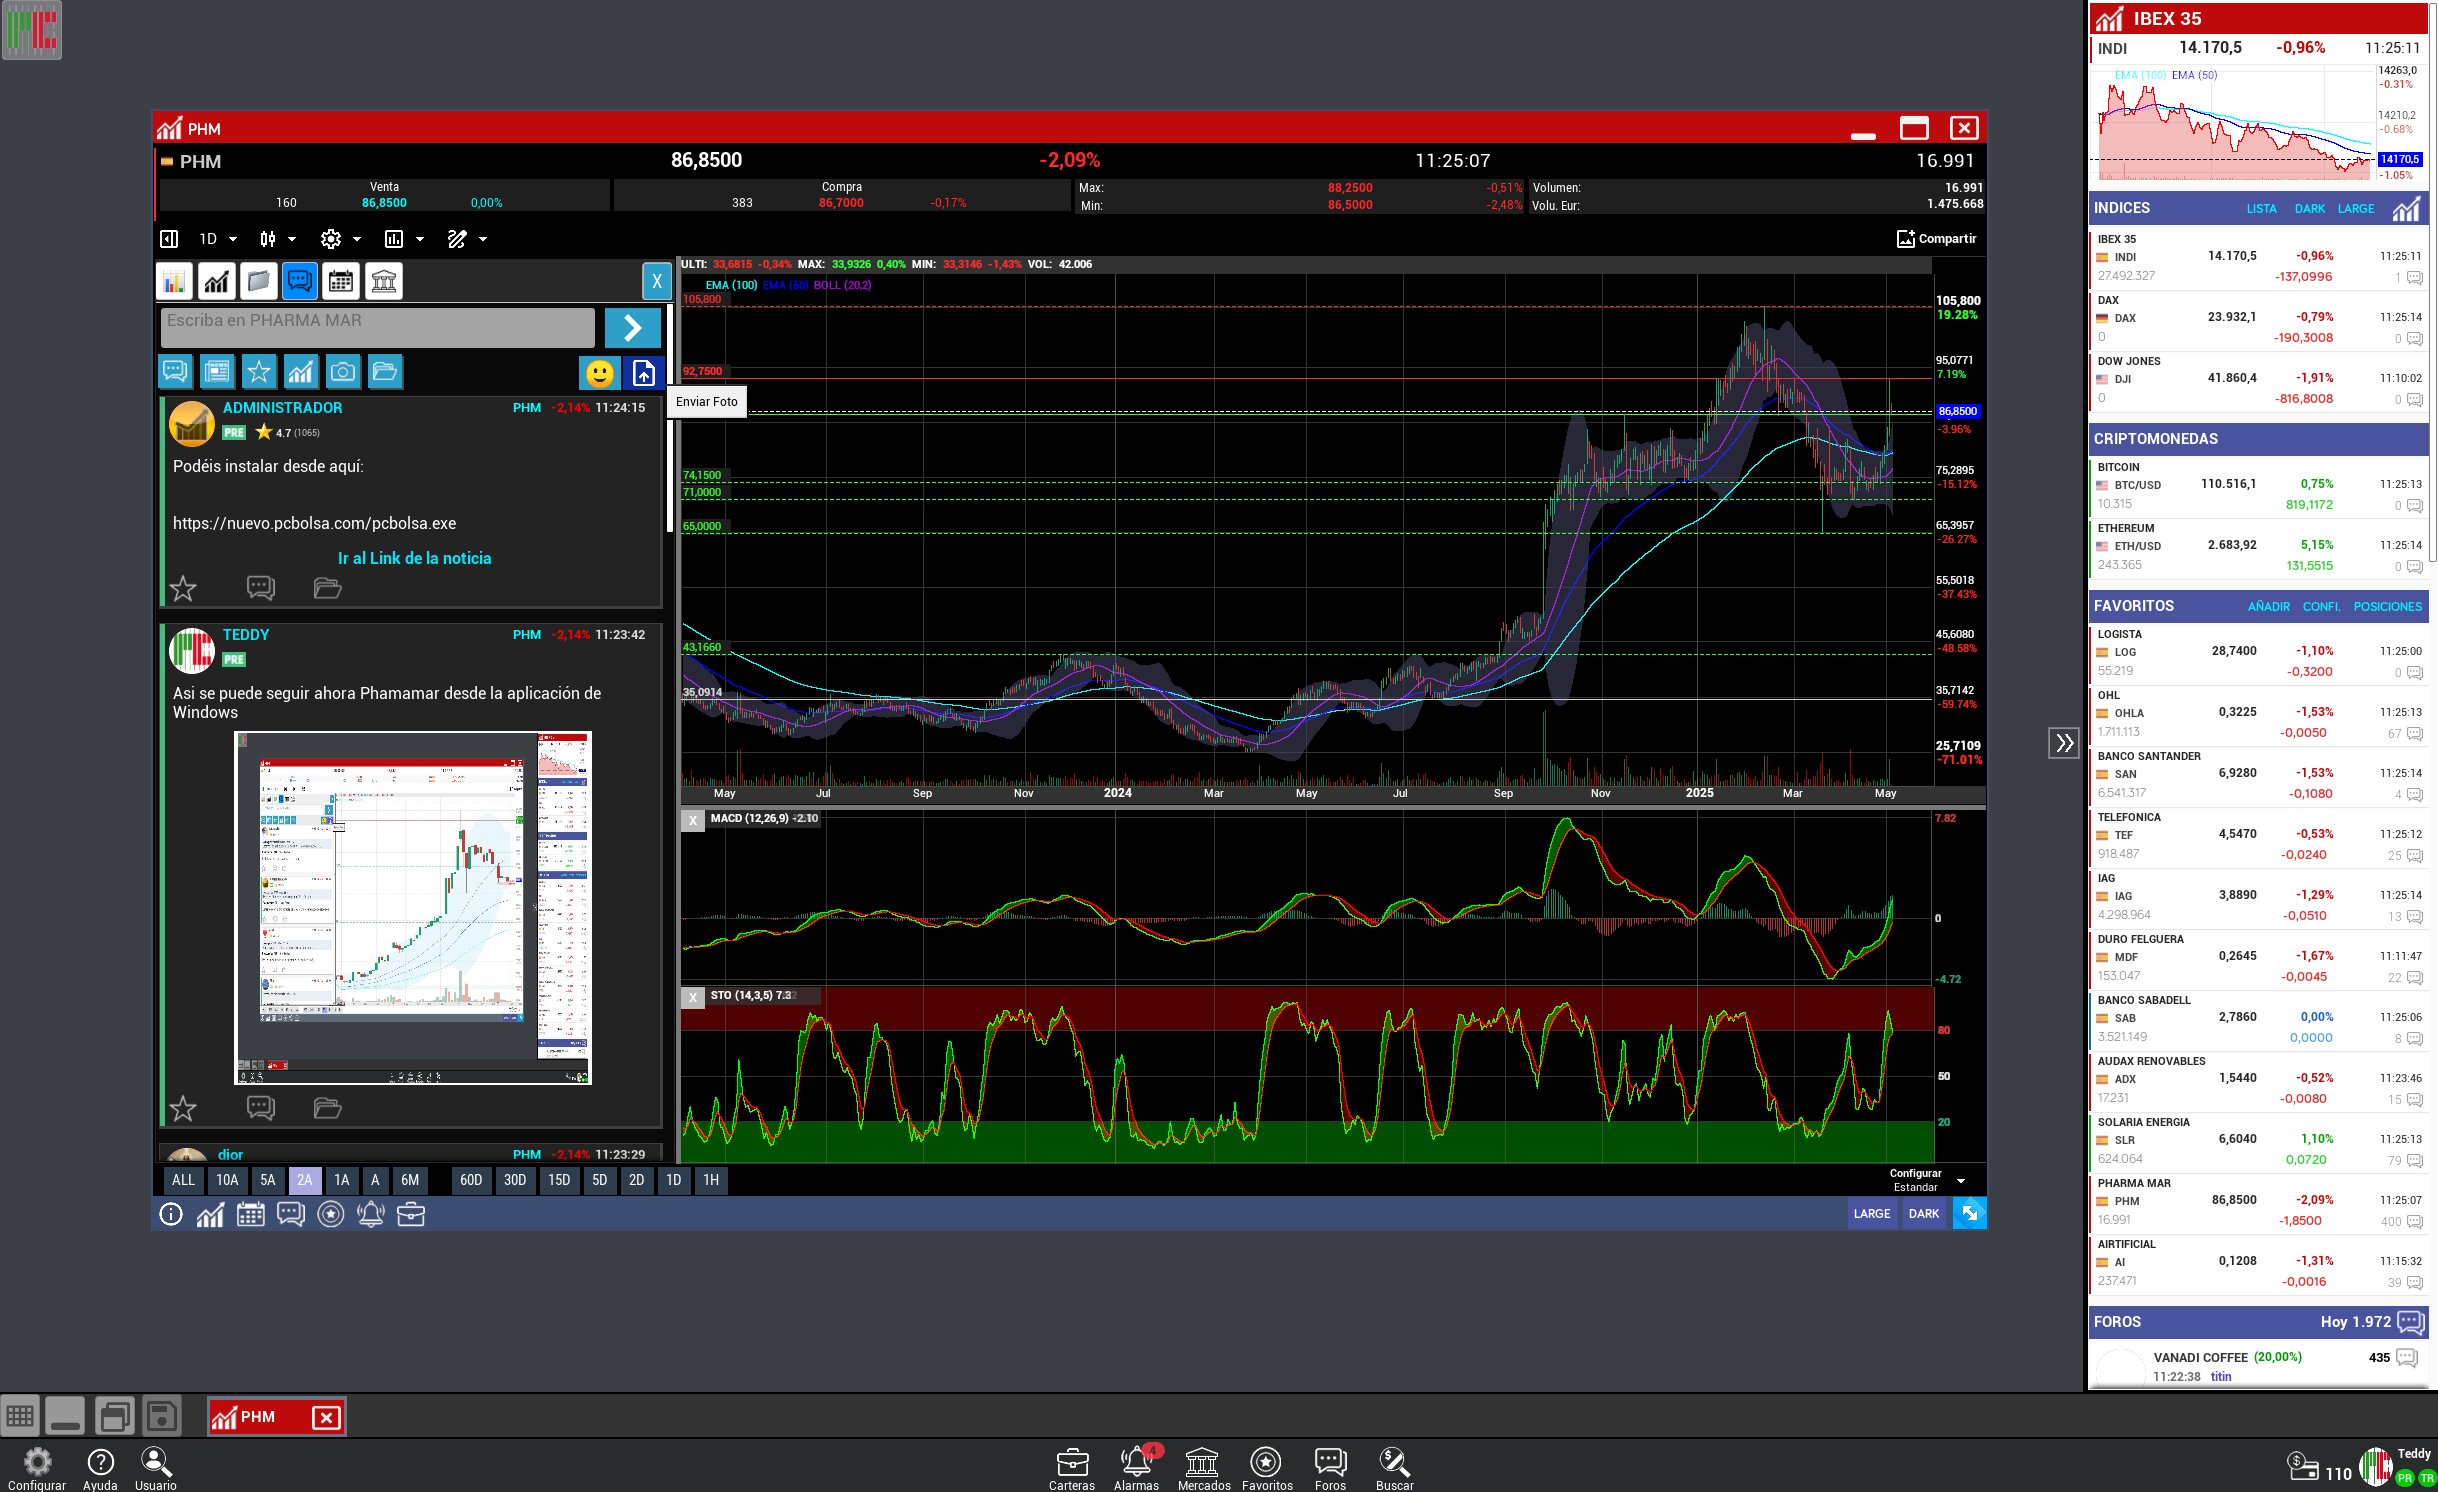Image resolution: width=2438 pixels, height=1492 pixels.
Task: Open Mercados in the bottom menu
Action: point(1203,1469)
